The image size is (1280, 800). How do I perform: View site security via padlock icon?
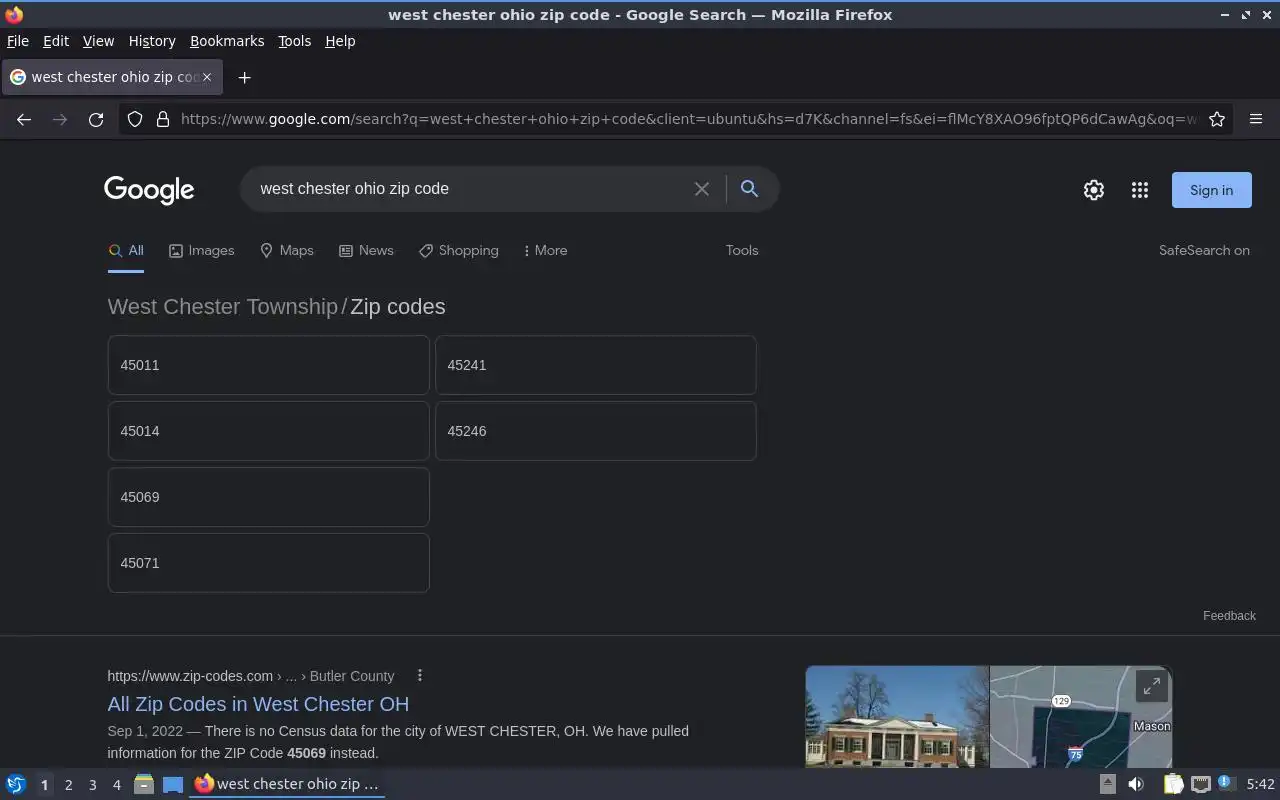click(x=163, y=119)
